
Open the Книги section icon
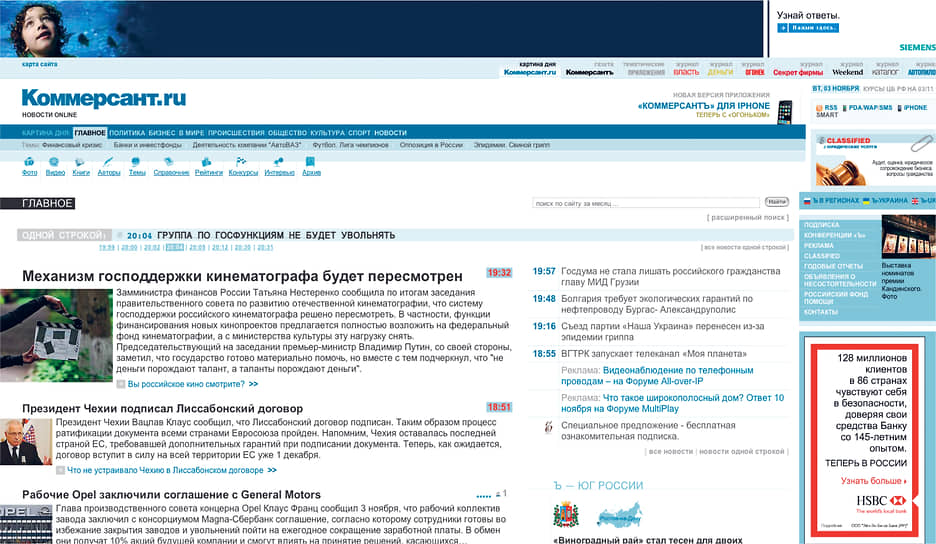click(x=79, y=162)
